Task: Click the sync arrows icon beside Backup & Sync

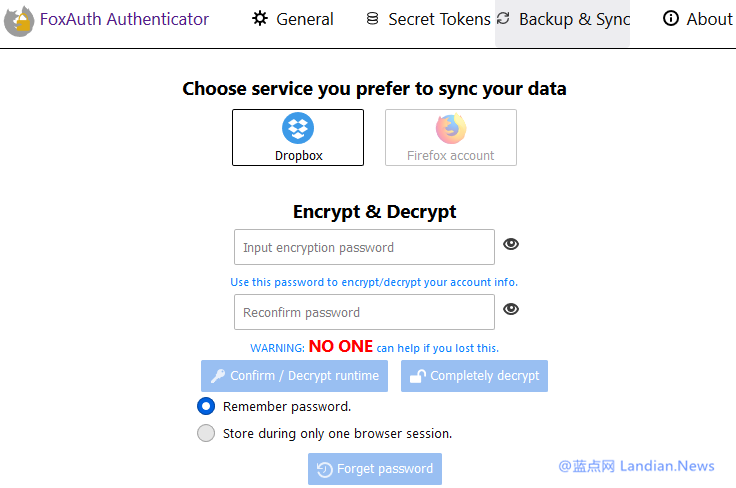Action: click(503, 19)
